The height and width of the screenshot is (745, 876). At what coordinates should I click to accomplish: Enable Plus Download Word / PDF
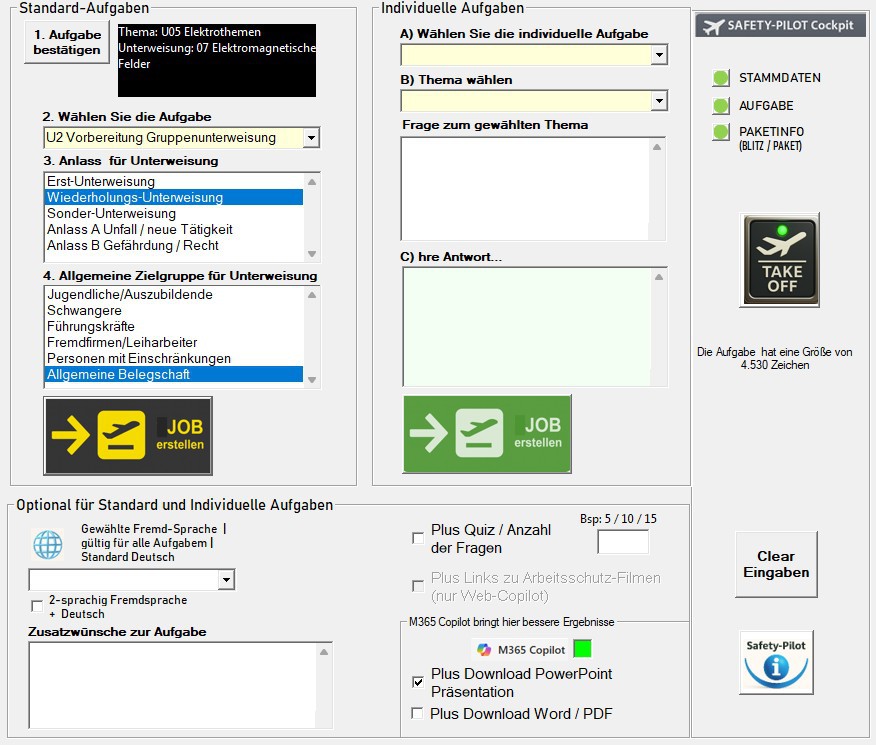(x=418, y=713)
